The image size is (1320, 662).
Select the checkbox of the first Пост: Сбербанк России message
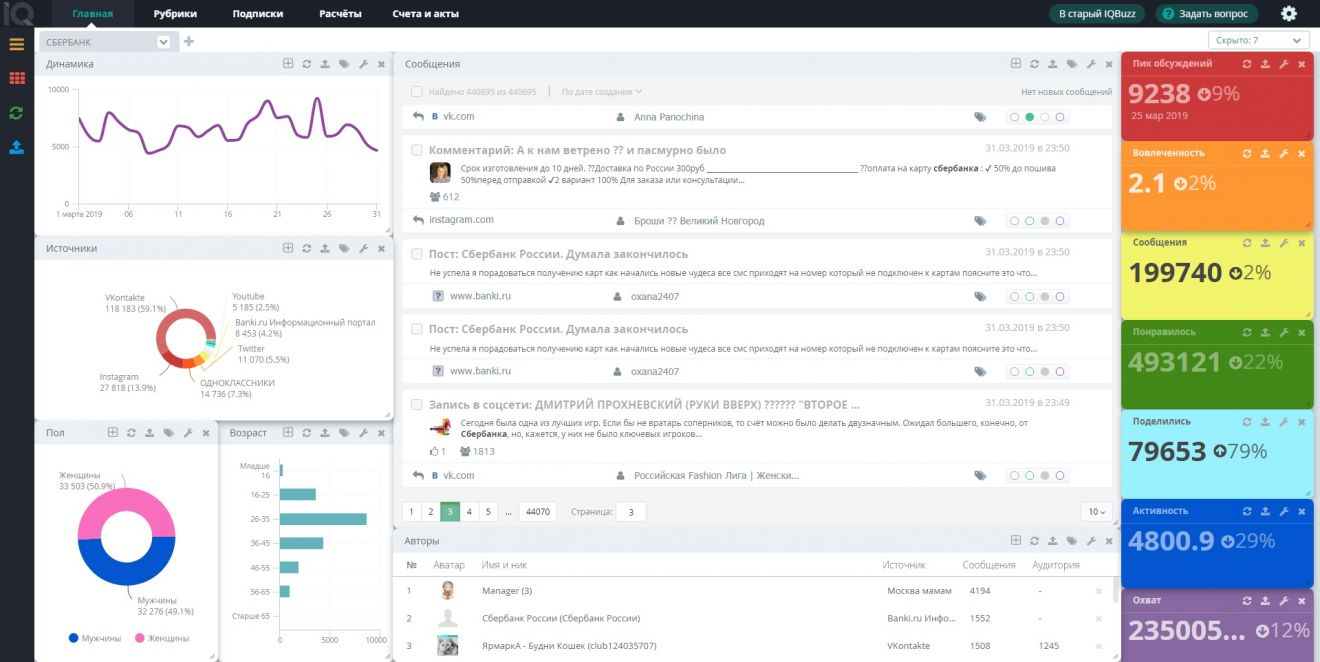[417, 254]
